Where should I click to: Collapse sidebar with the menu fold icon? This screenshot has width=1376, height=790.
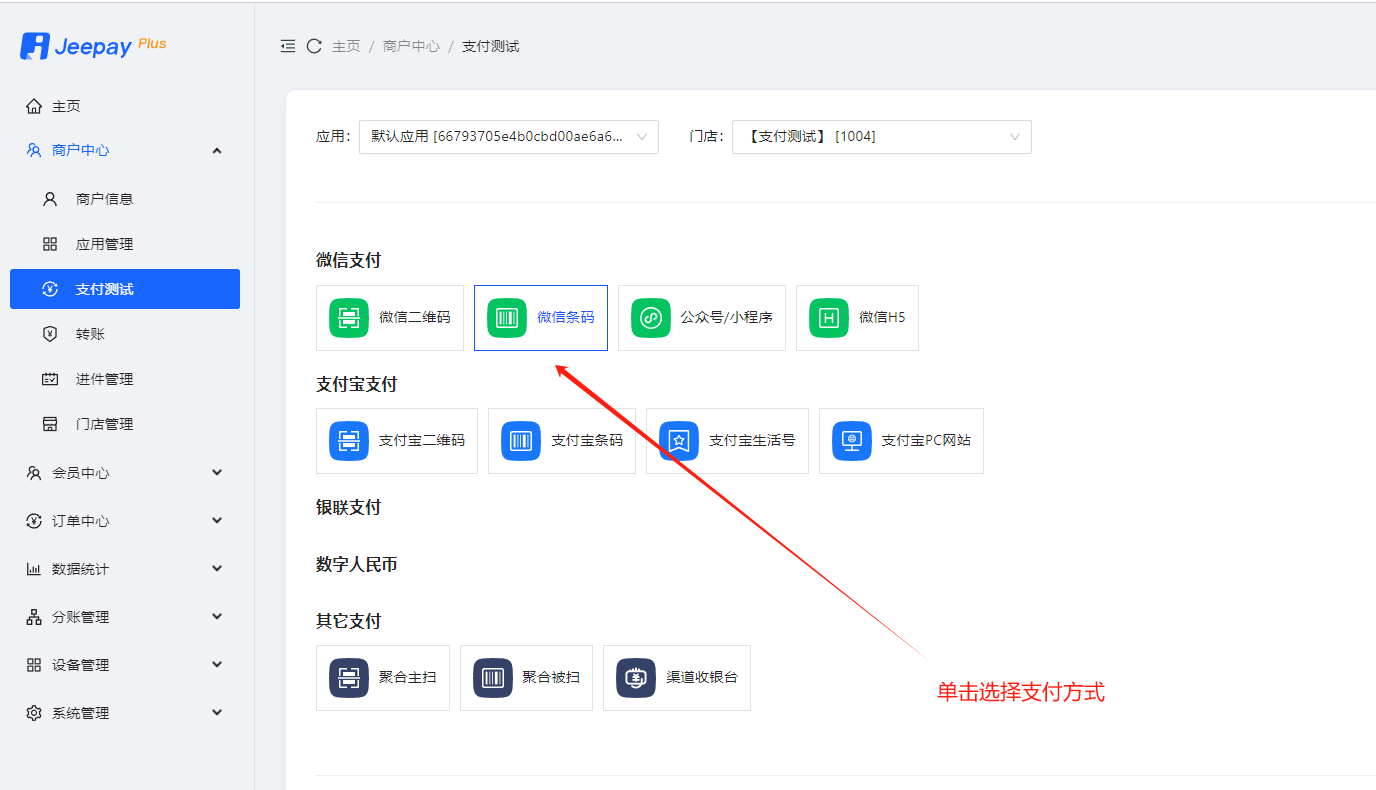(288, 46)
